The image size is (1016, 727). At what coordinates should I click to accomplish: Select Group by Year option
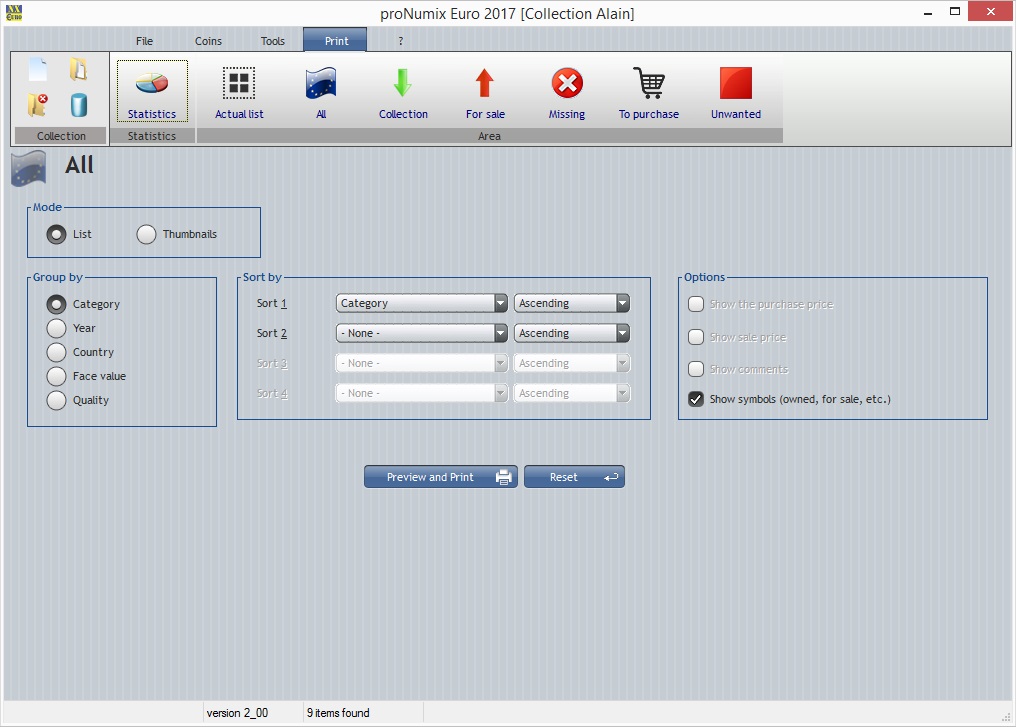pyautogui.click(x=57, y=328)
